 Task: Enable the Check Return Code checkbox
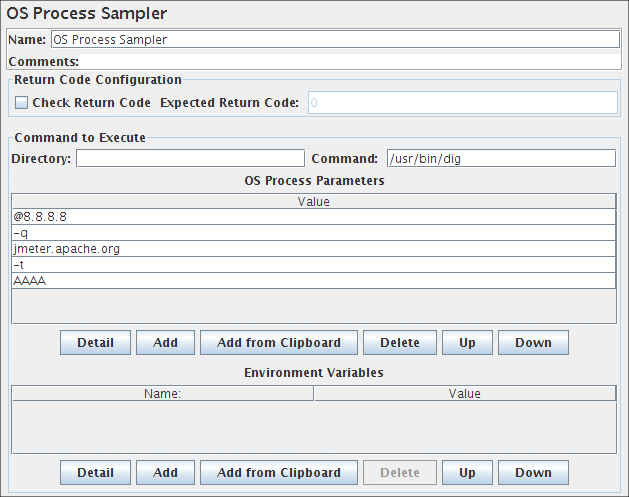[22, 103]
